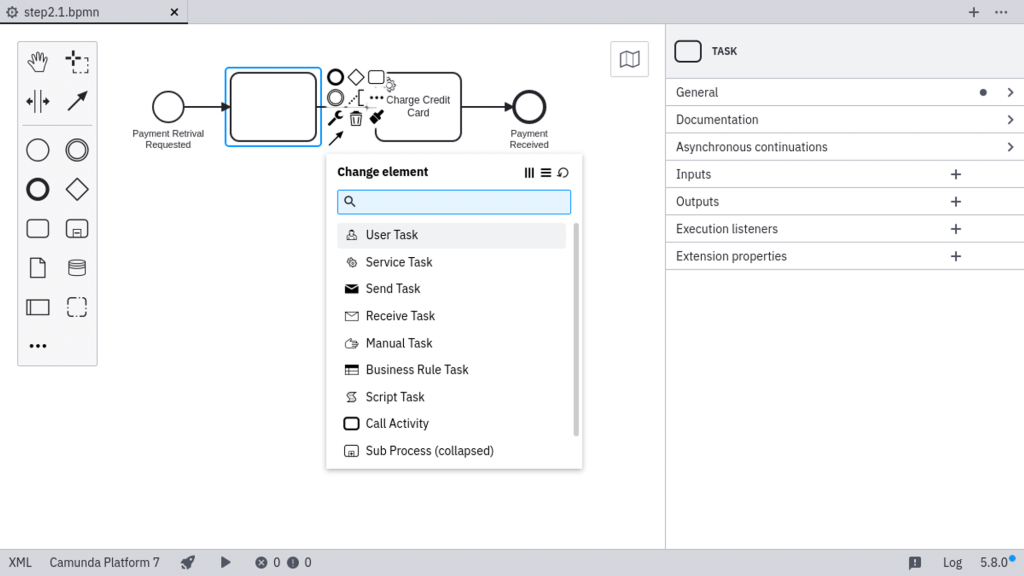Expand the General section
Screen dimensions: 1024x576
(x=844, y=93)
